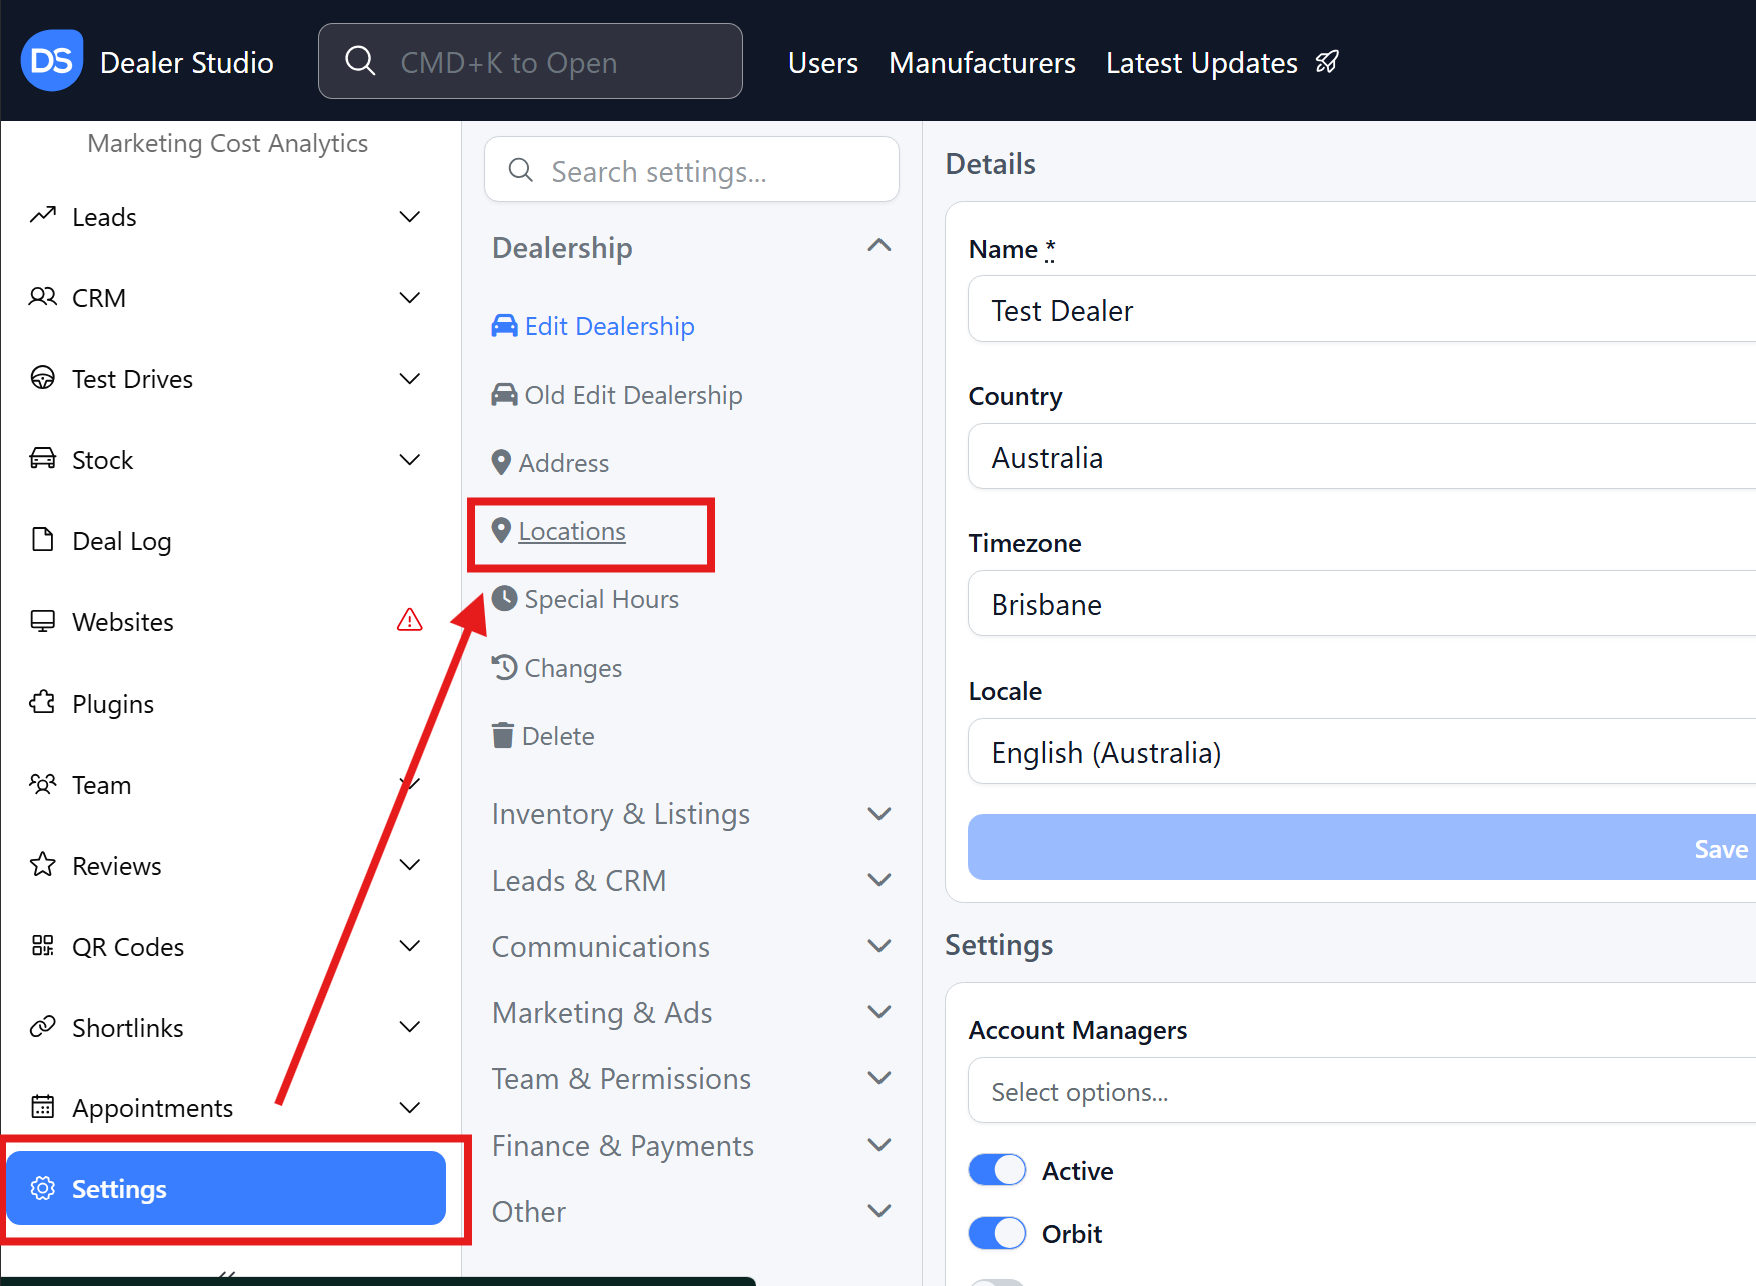Expand the Inventory & Listings group
This screenshot has width=1756, height=1286.
coord(880,814)
